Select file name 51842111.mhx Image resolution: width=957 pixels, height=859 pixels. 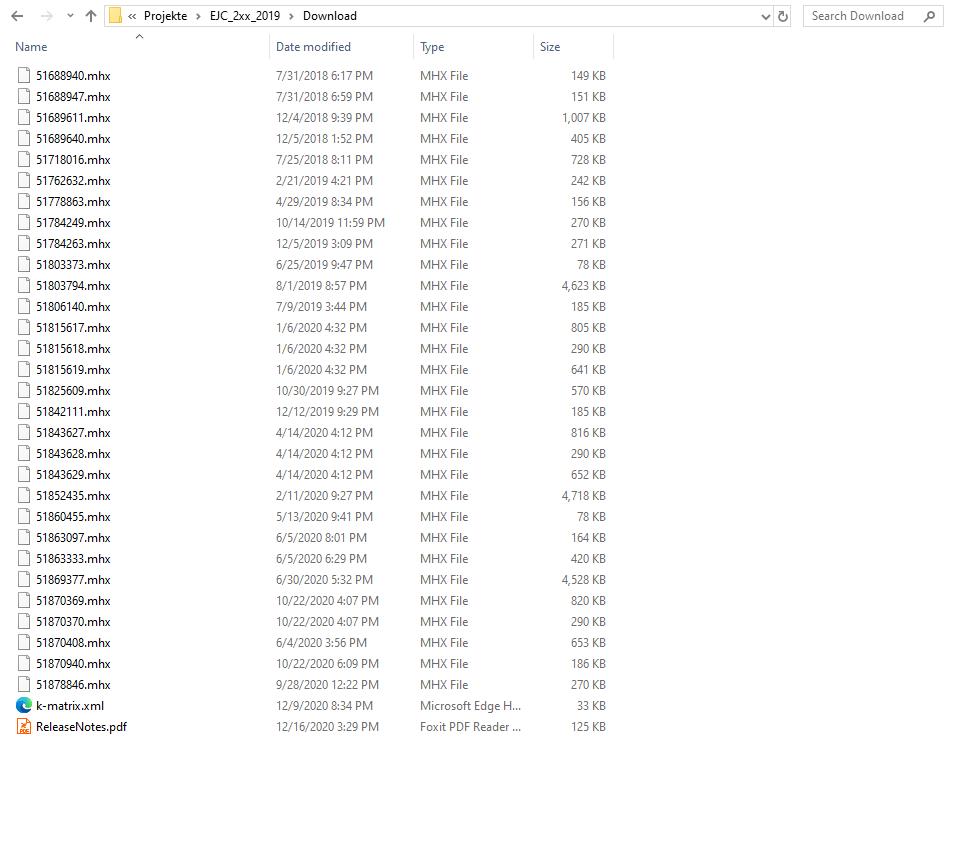click(x=73, y=411)
